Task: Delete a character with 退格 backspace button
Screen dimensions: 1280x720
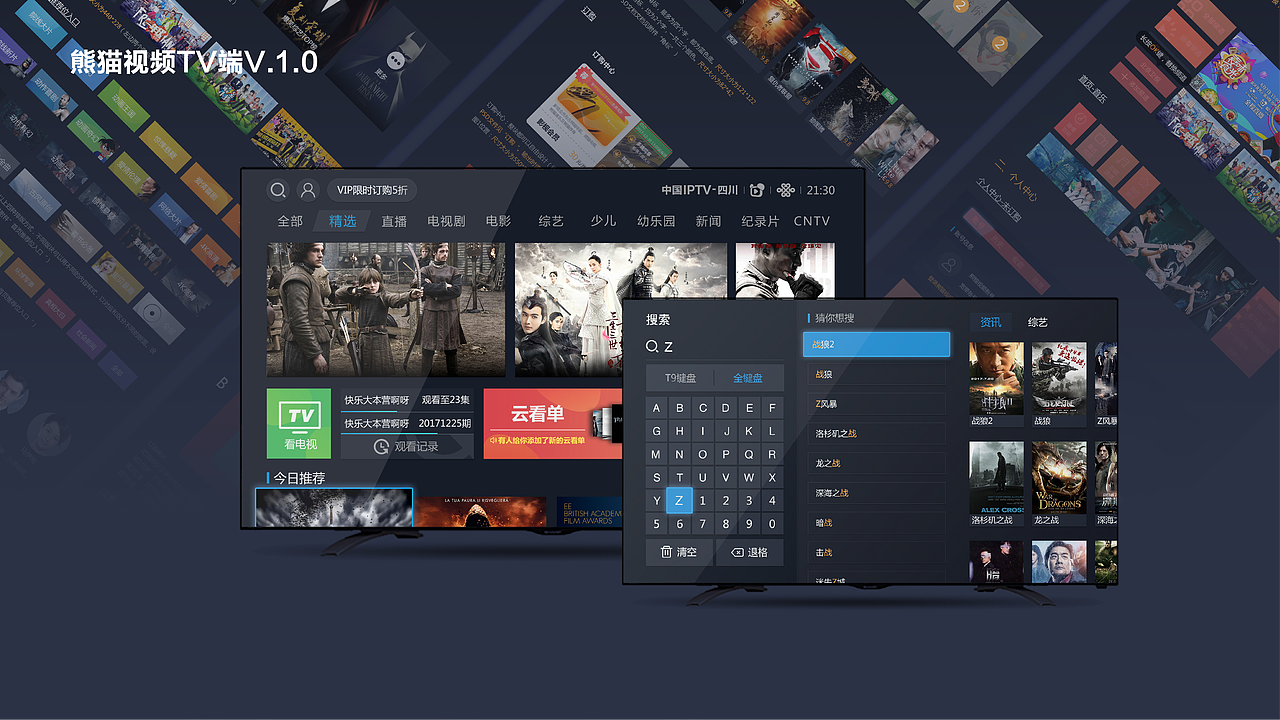Action: [x=750, y=552]
